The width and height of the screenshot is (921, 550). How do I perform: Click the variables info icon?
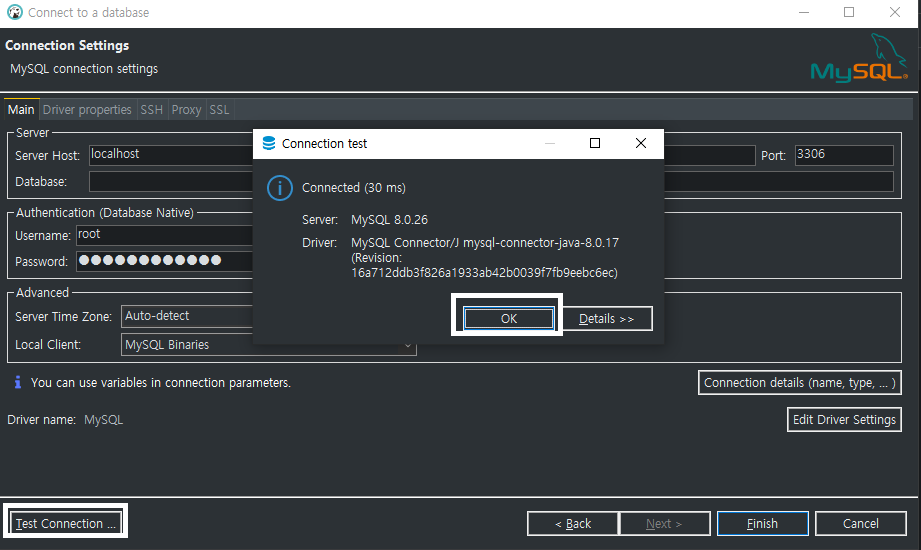18,383
